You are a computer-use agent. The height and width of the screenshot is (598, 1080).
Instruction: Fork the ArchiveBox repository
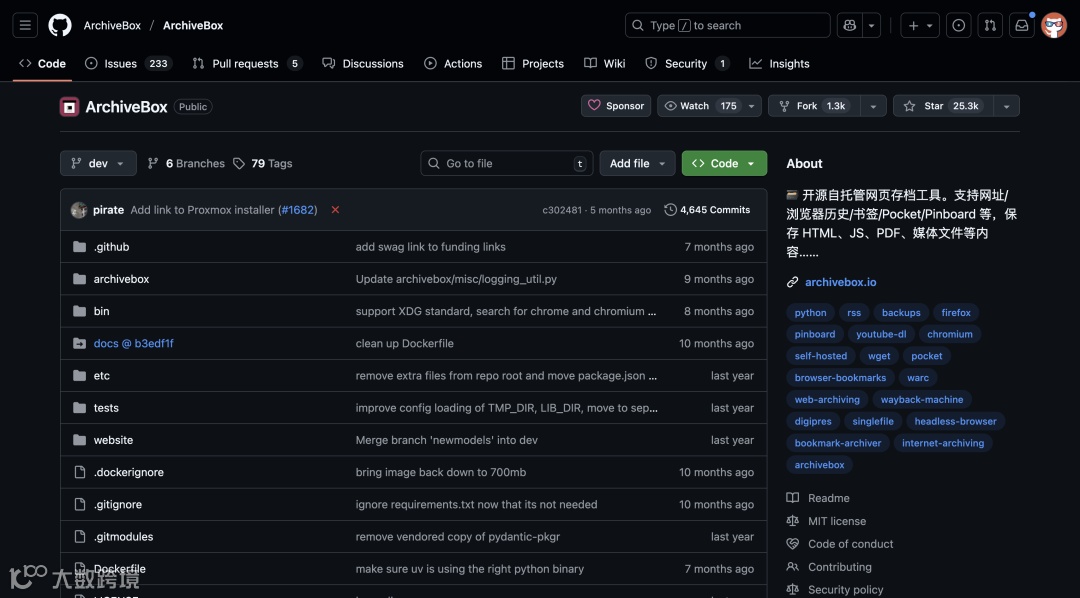tap(814, 106)
